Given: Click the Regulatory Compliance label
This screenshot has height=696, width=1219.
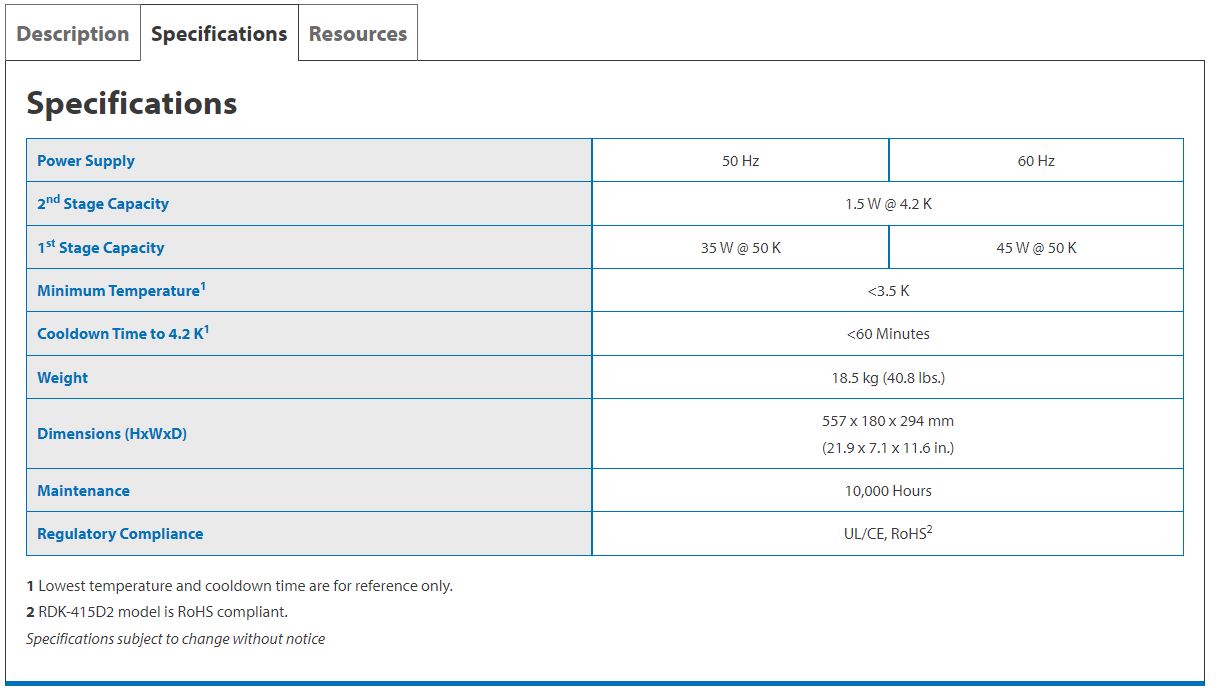Looking at the screenshot, I should click(x=120, y=534).
